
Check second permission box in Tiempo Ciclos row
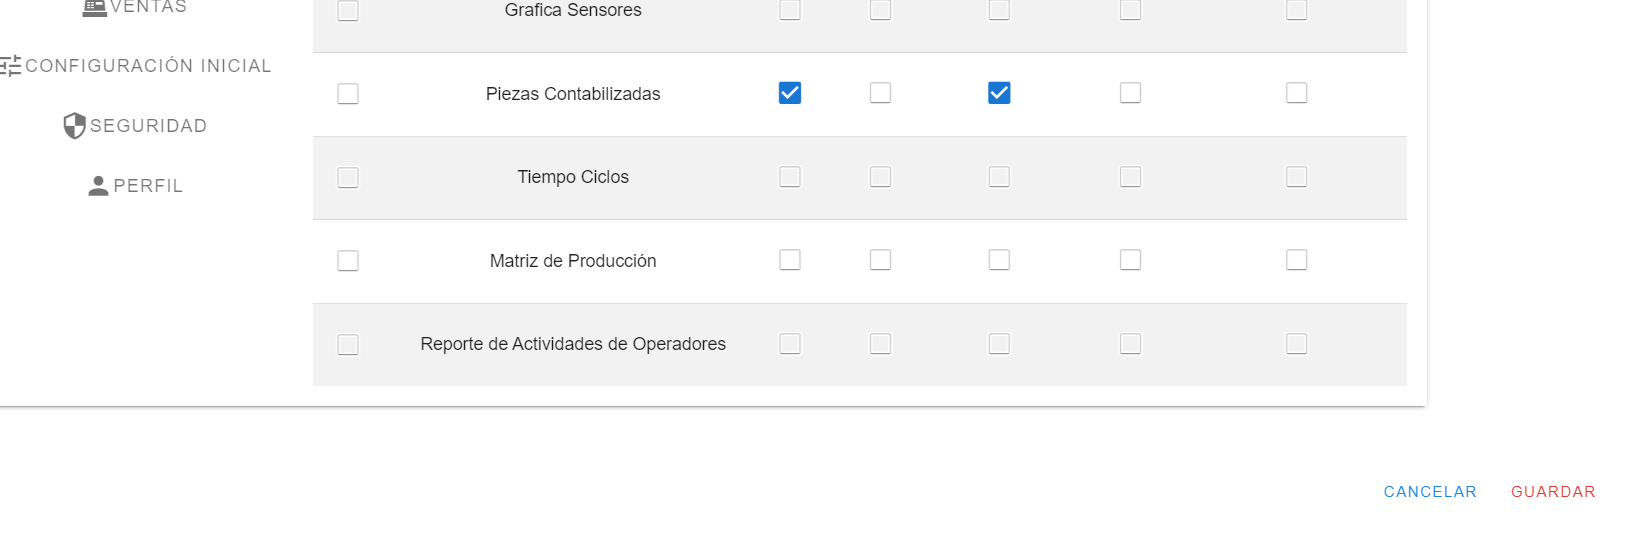(880, 177)
